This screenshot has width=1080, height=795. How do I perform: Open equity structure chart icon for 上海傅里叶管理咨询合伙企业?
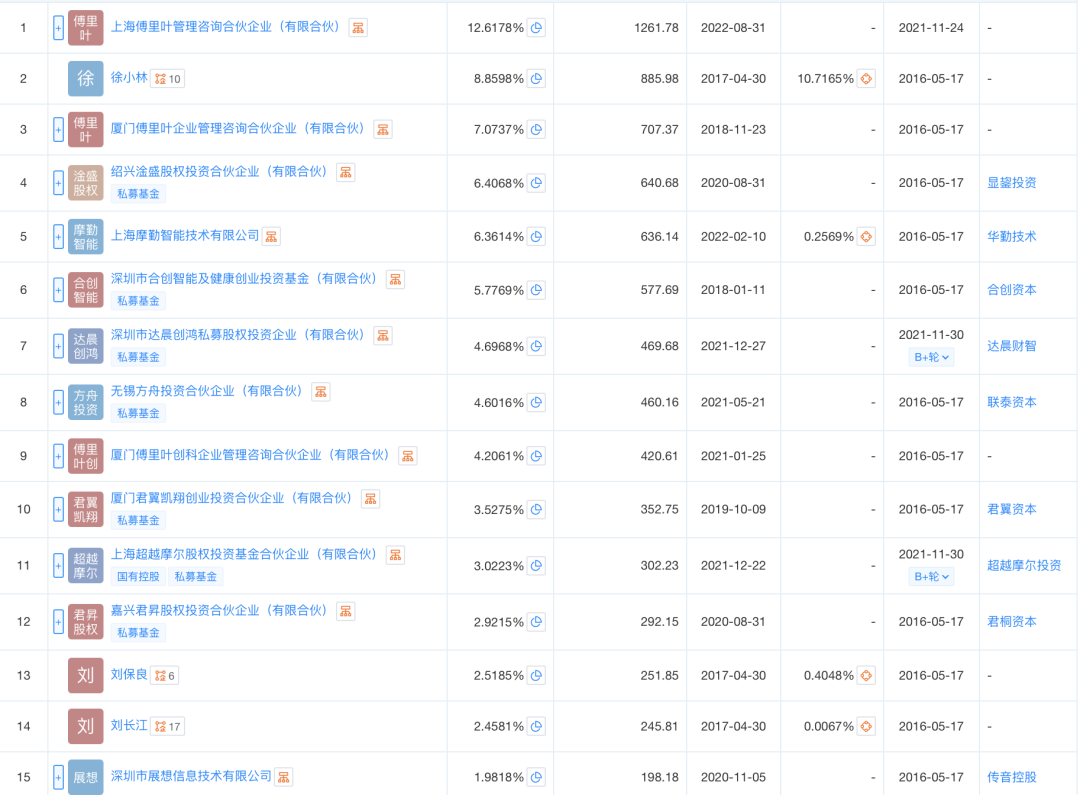click(358, 28)
